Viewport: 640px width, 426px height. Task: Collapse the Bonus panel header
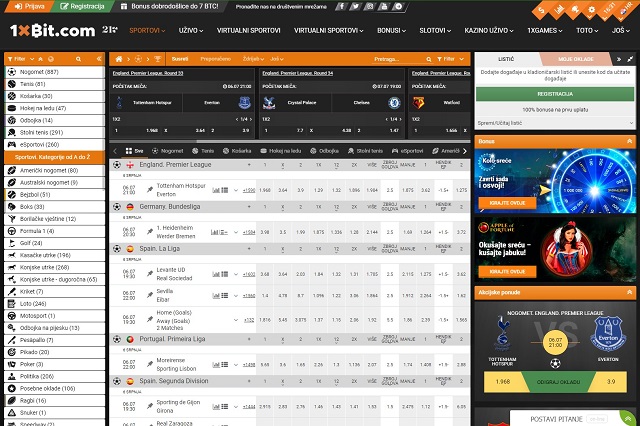coord(629,141)
